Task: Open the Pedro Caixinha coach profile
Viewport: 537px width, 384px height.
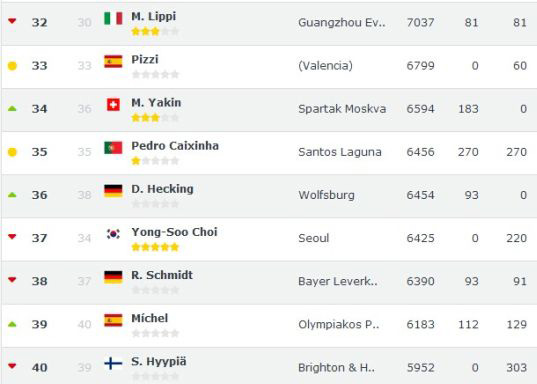Action: tap(175, 146)
